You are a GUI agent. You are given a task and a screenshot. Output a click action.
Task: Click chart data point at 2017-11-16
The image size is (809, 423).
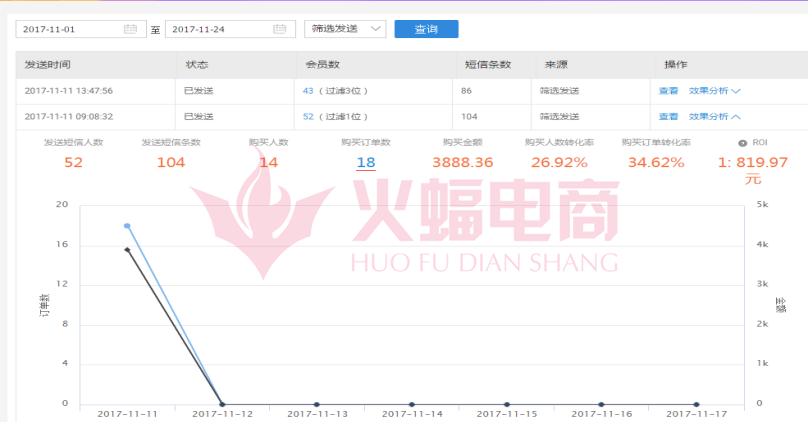pyautogui.click(x=602, y=404)
